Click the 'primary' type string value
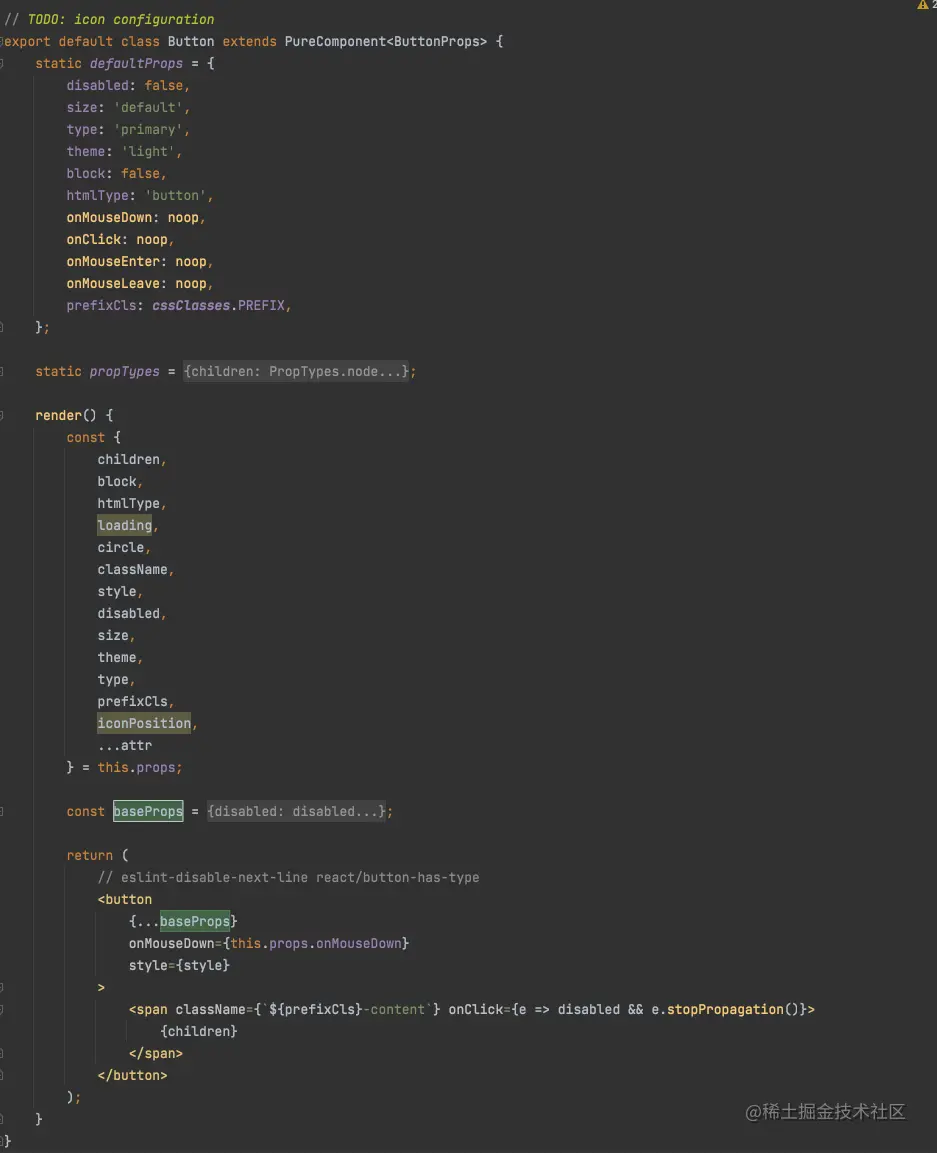Viewport: 937px width, 1153px height. pos(148,129)
